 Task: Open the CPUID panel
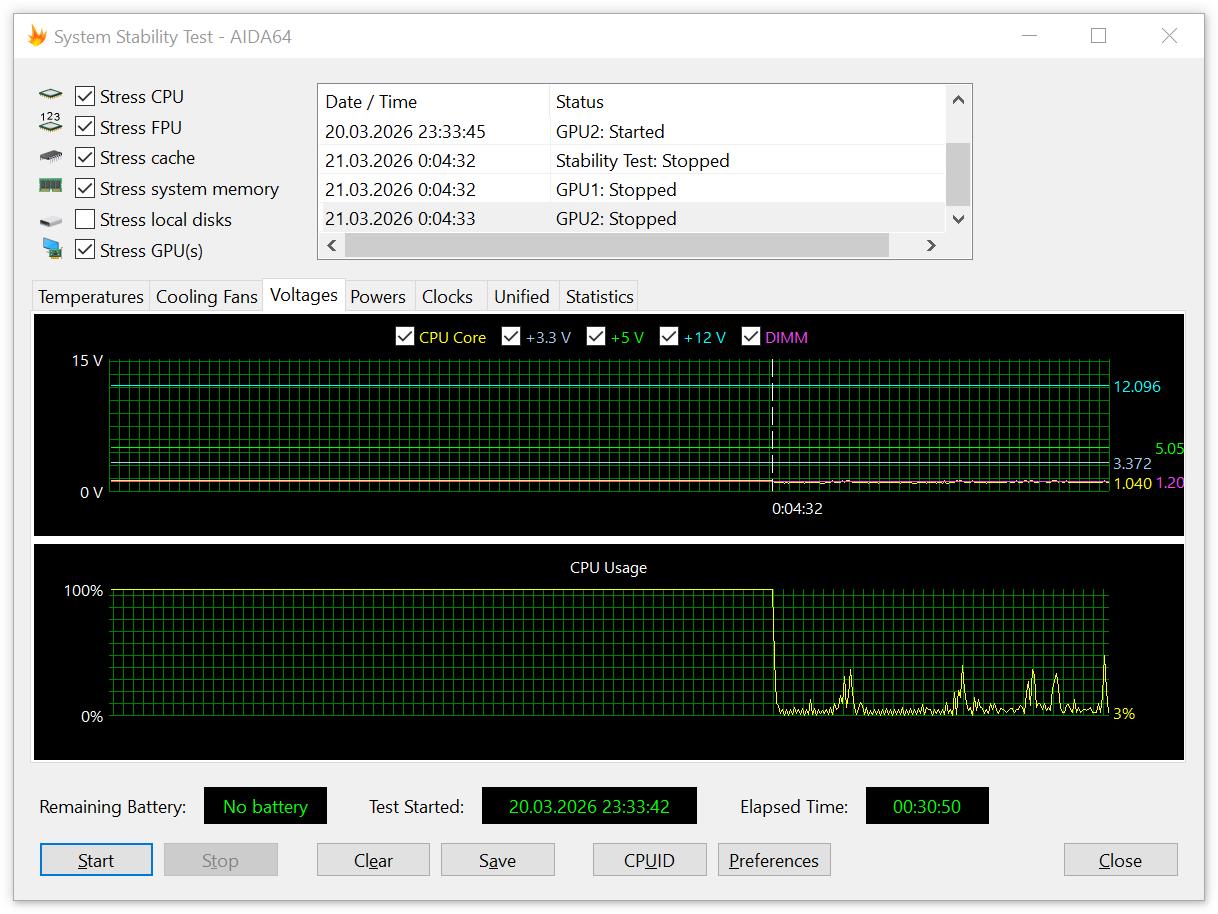649,860
